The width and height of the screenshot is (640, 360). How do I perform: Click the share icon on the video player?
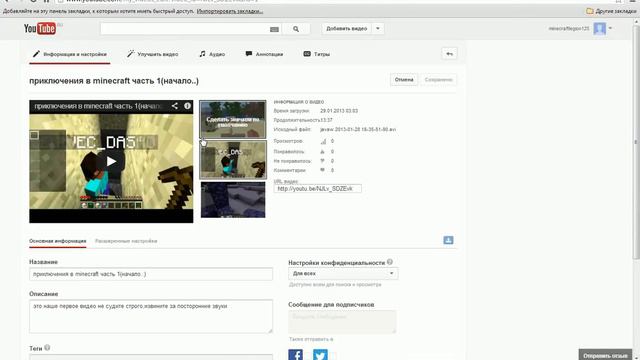[175, 106]
